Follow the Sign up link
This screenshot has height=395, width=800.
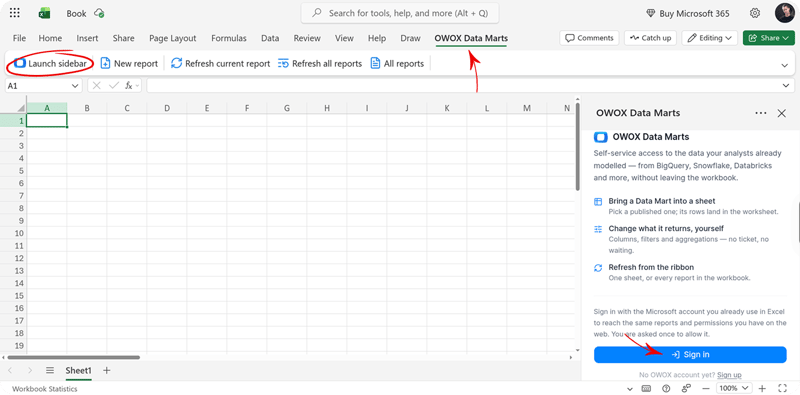tap(729, 375)
